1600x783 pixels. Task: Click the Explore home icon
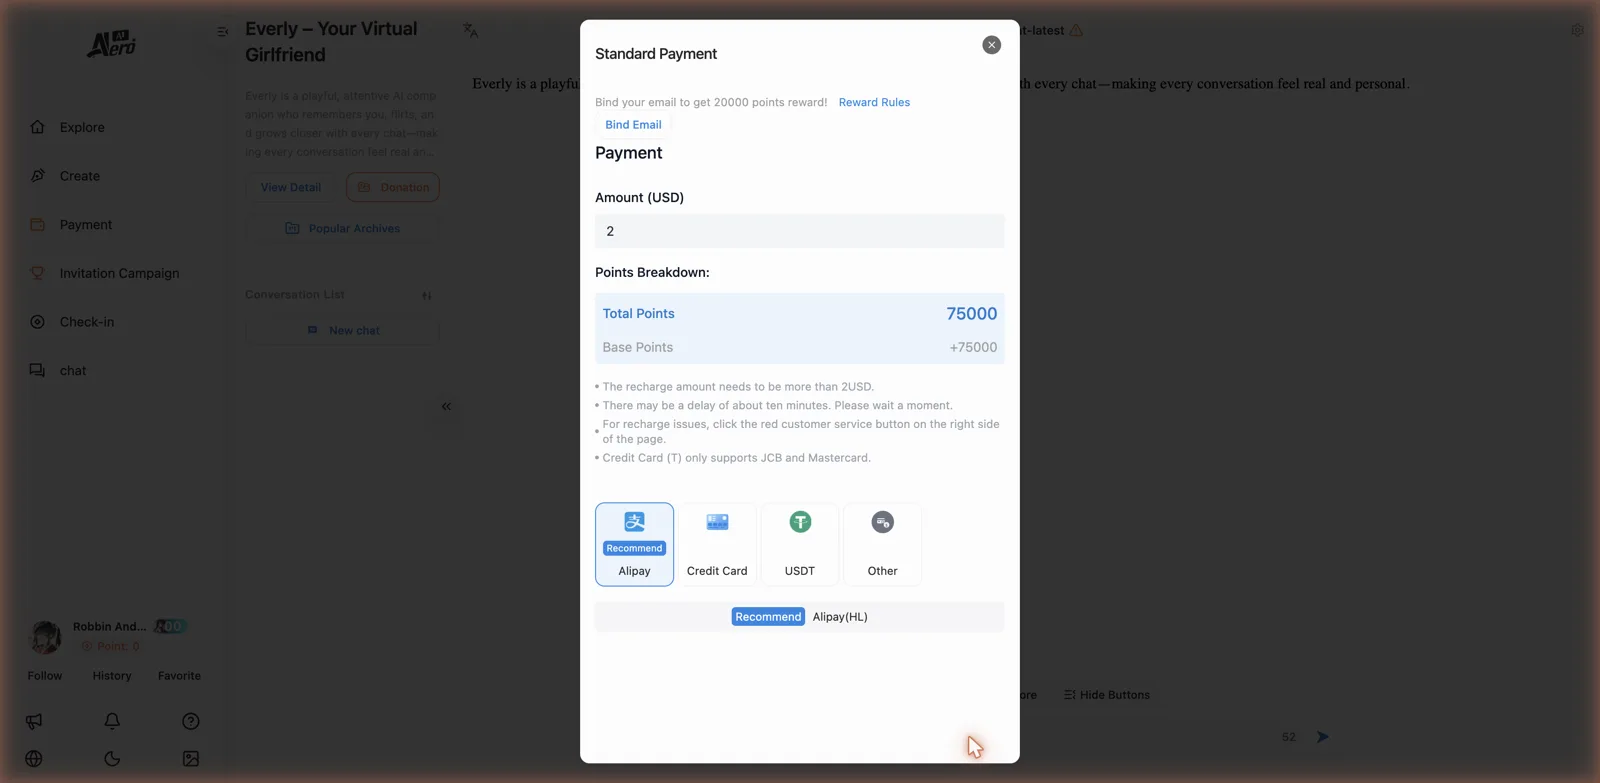[38, 127]
